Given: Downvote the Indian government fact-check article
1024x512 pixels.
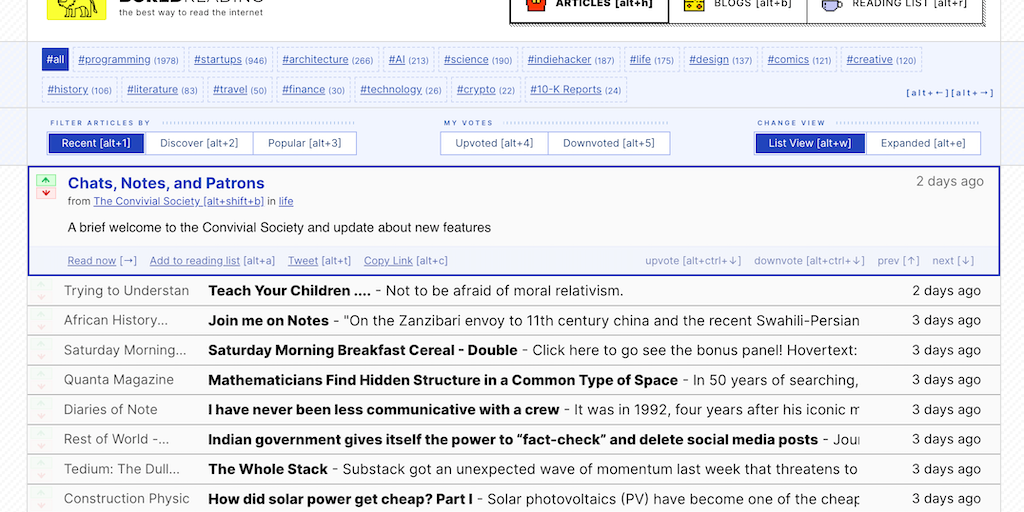Looking at the screenshot, I should click(41, 445).
